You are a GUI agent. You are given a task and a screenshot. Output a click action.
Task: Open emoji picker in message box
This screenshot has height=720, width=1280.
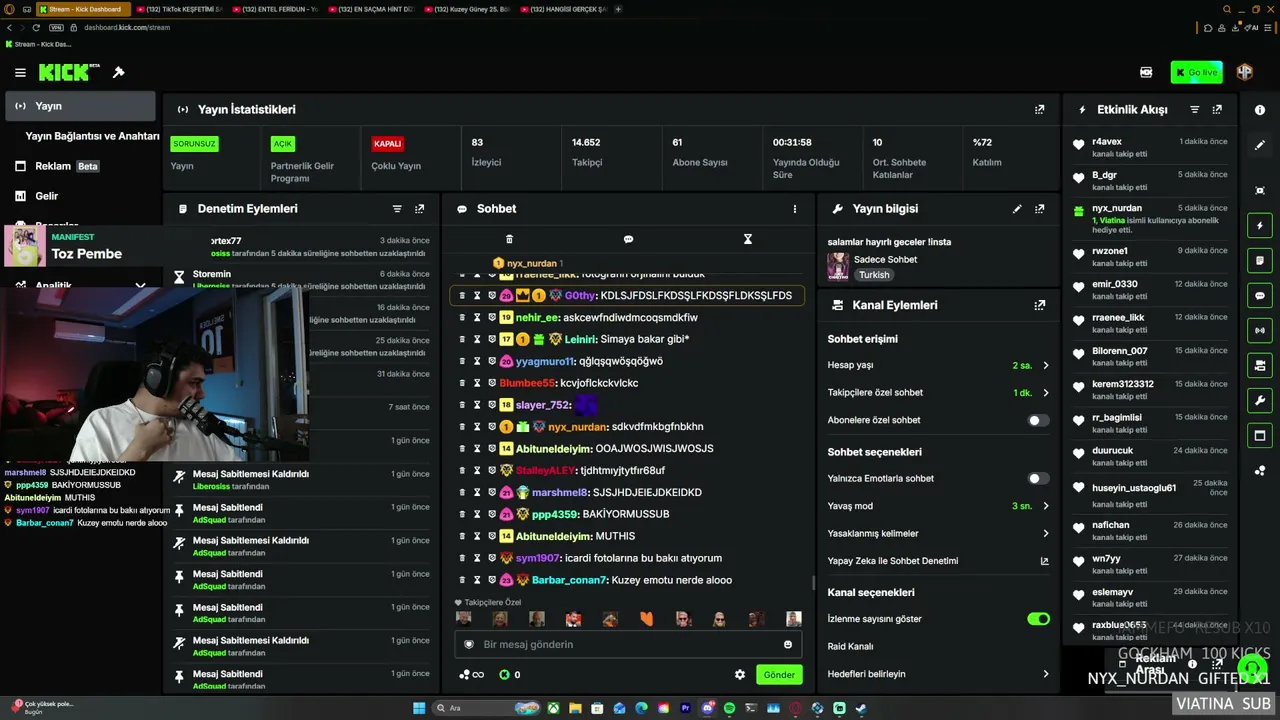coord(788,644)
